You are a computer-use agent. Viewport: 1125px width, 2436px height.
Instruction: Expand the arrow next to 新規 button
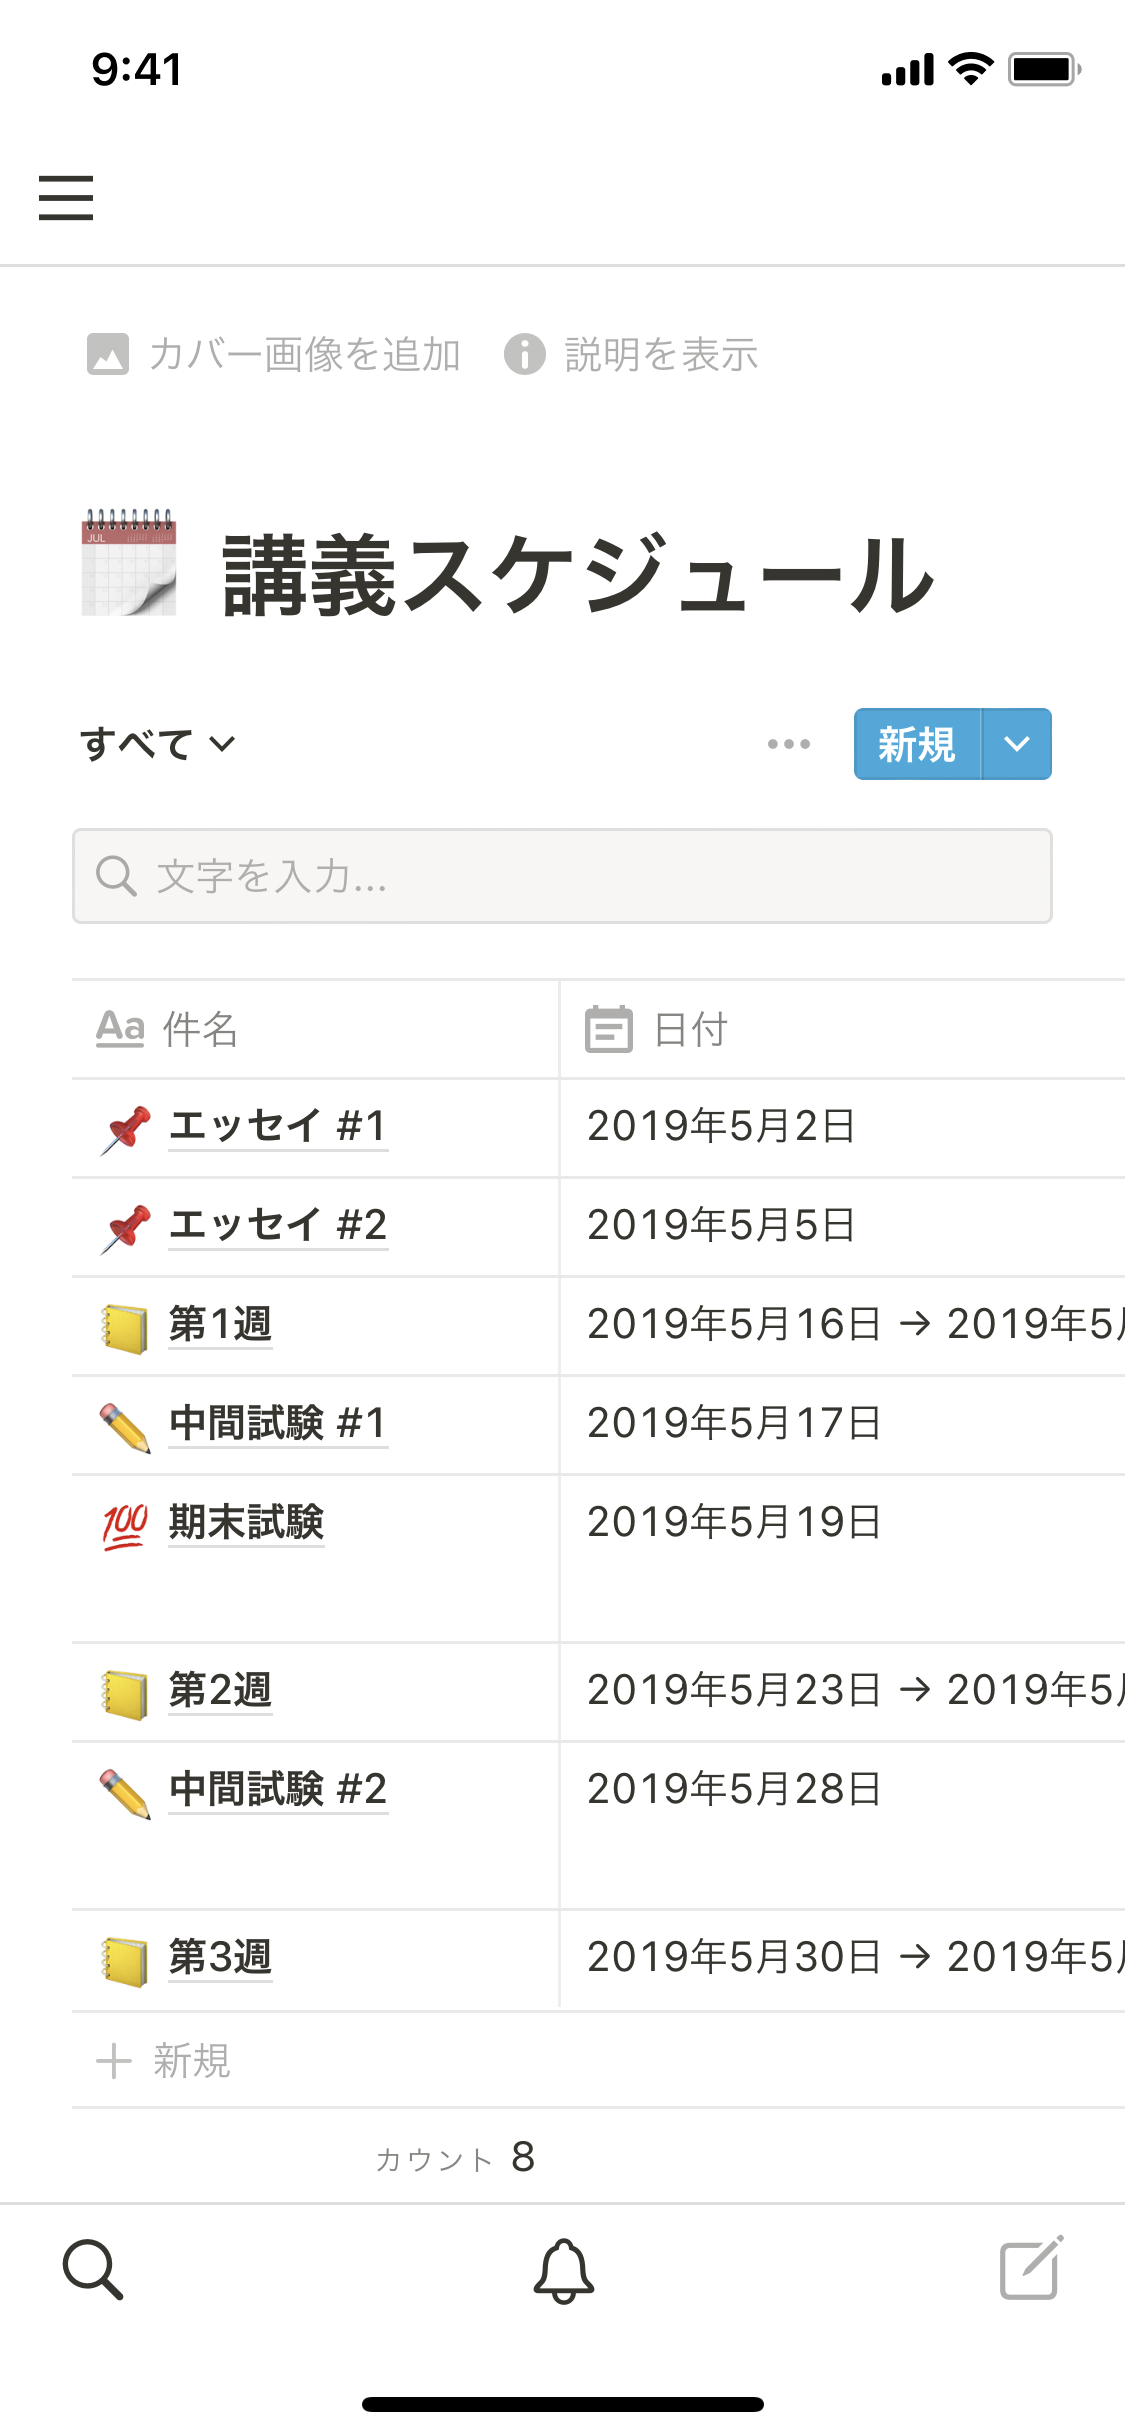(1016, 744)
